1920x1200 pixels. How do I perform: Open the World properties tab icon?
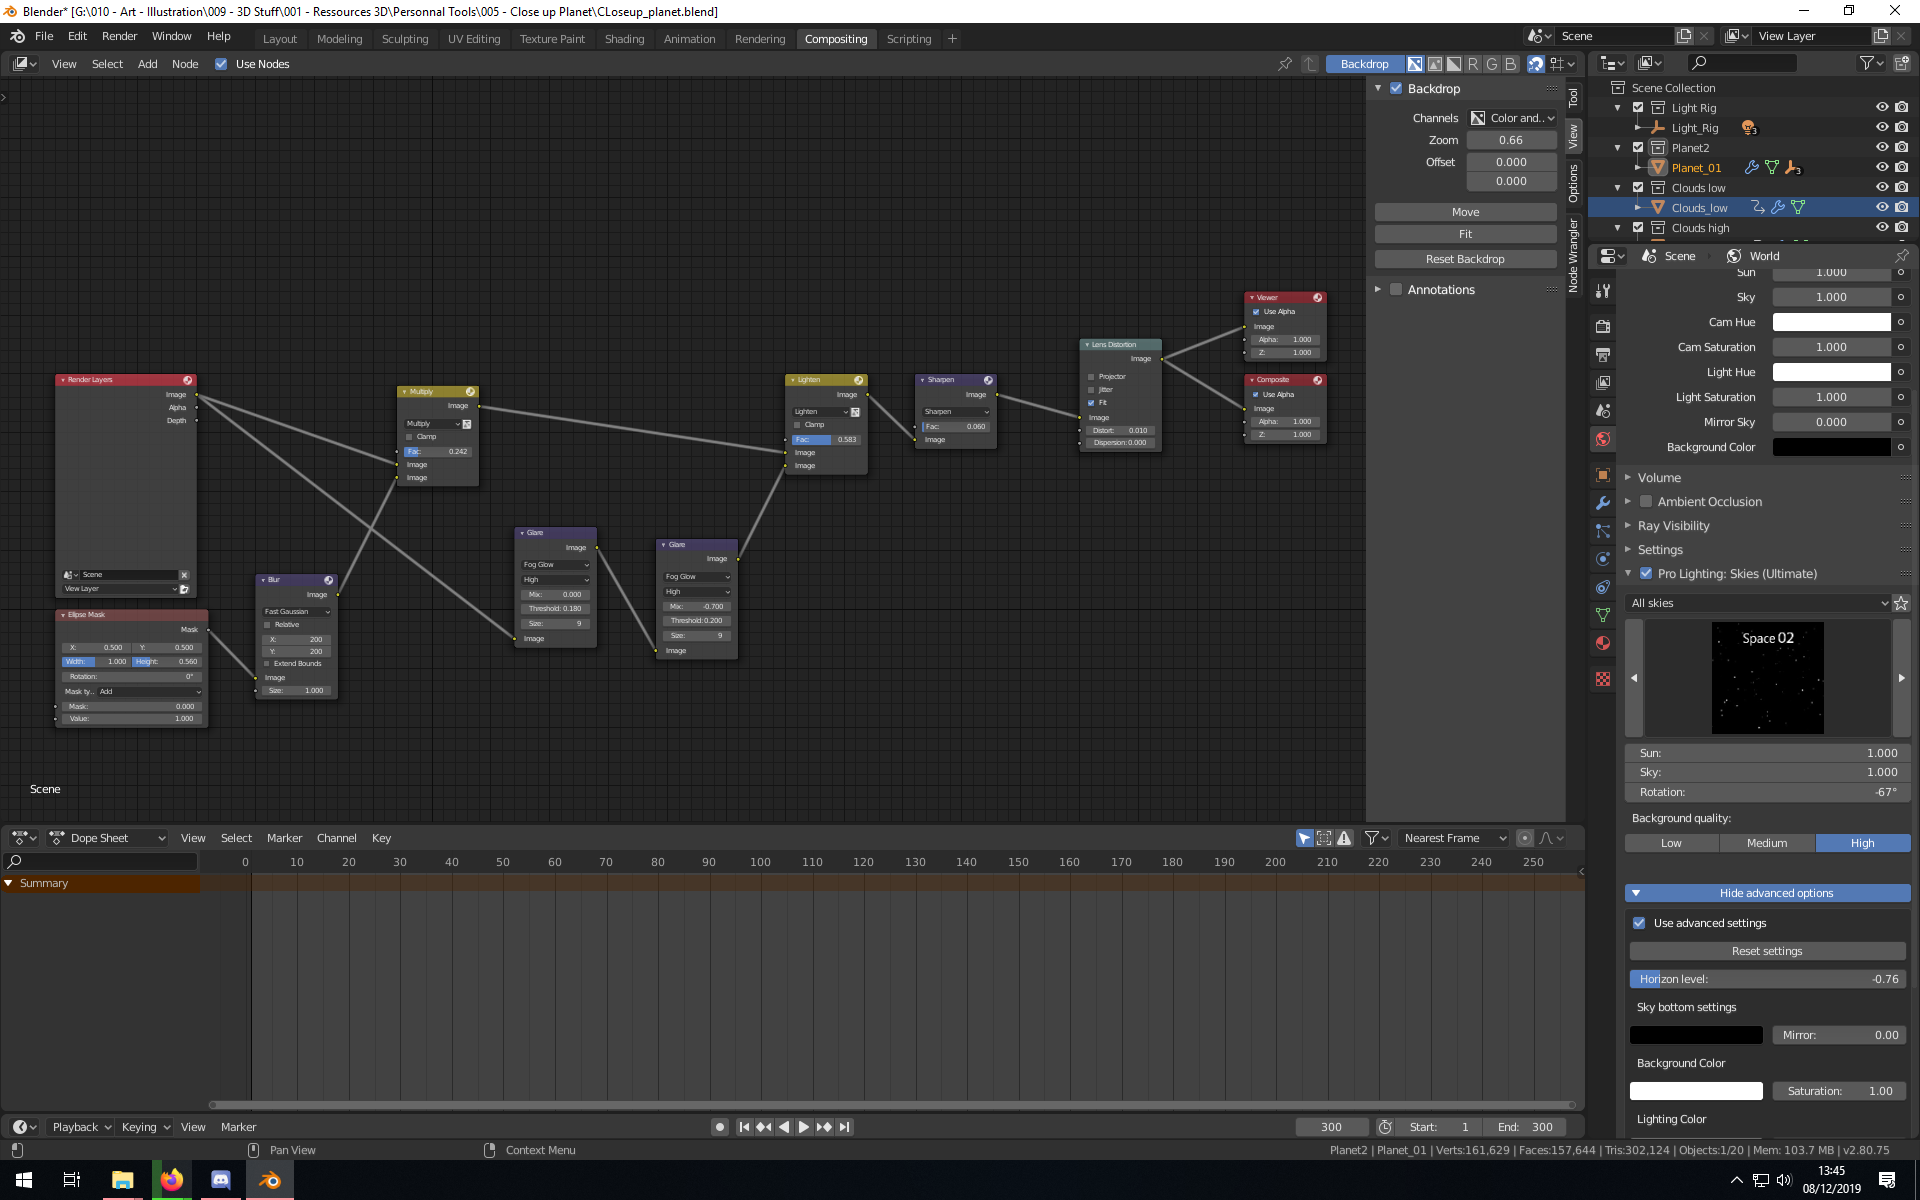point(1603,438)
